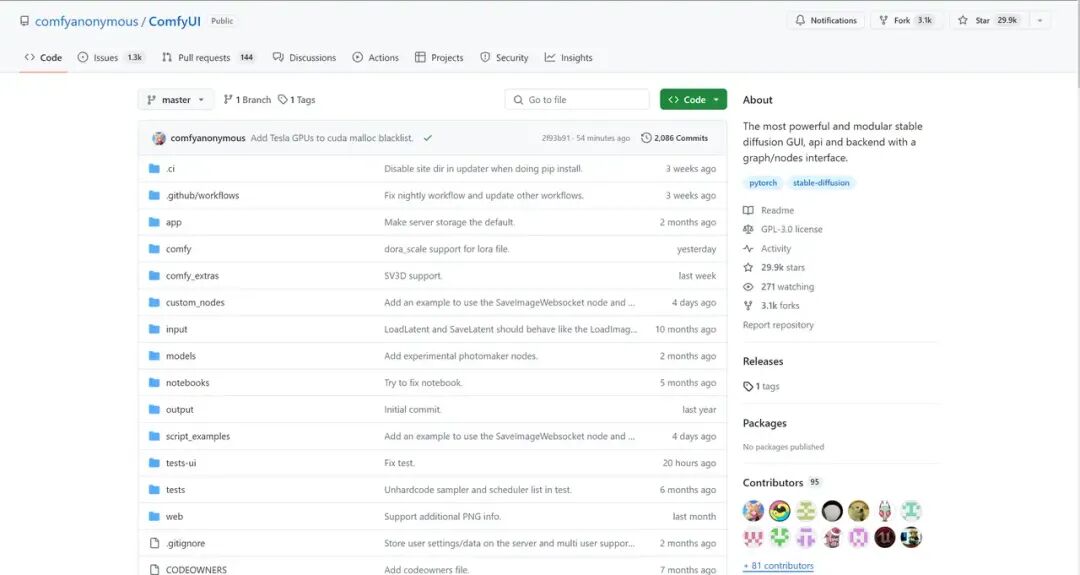View the 1 Branch link
1080x575 pixels.
(x=247, y=100)
